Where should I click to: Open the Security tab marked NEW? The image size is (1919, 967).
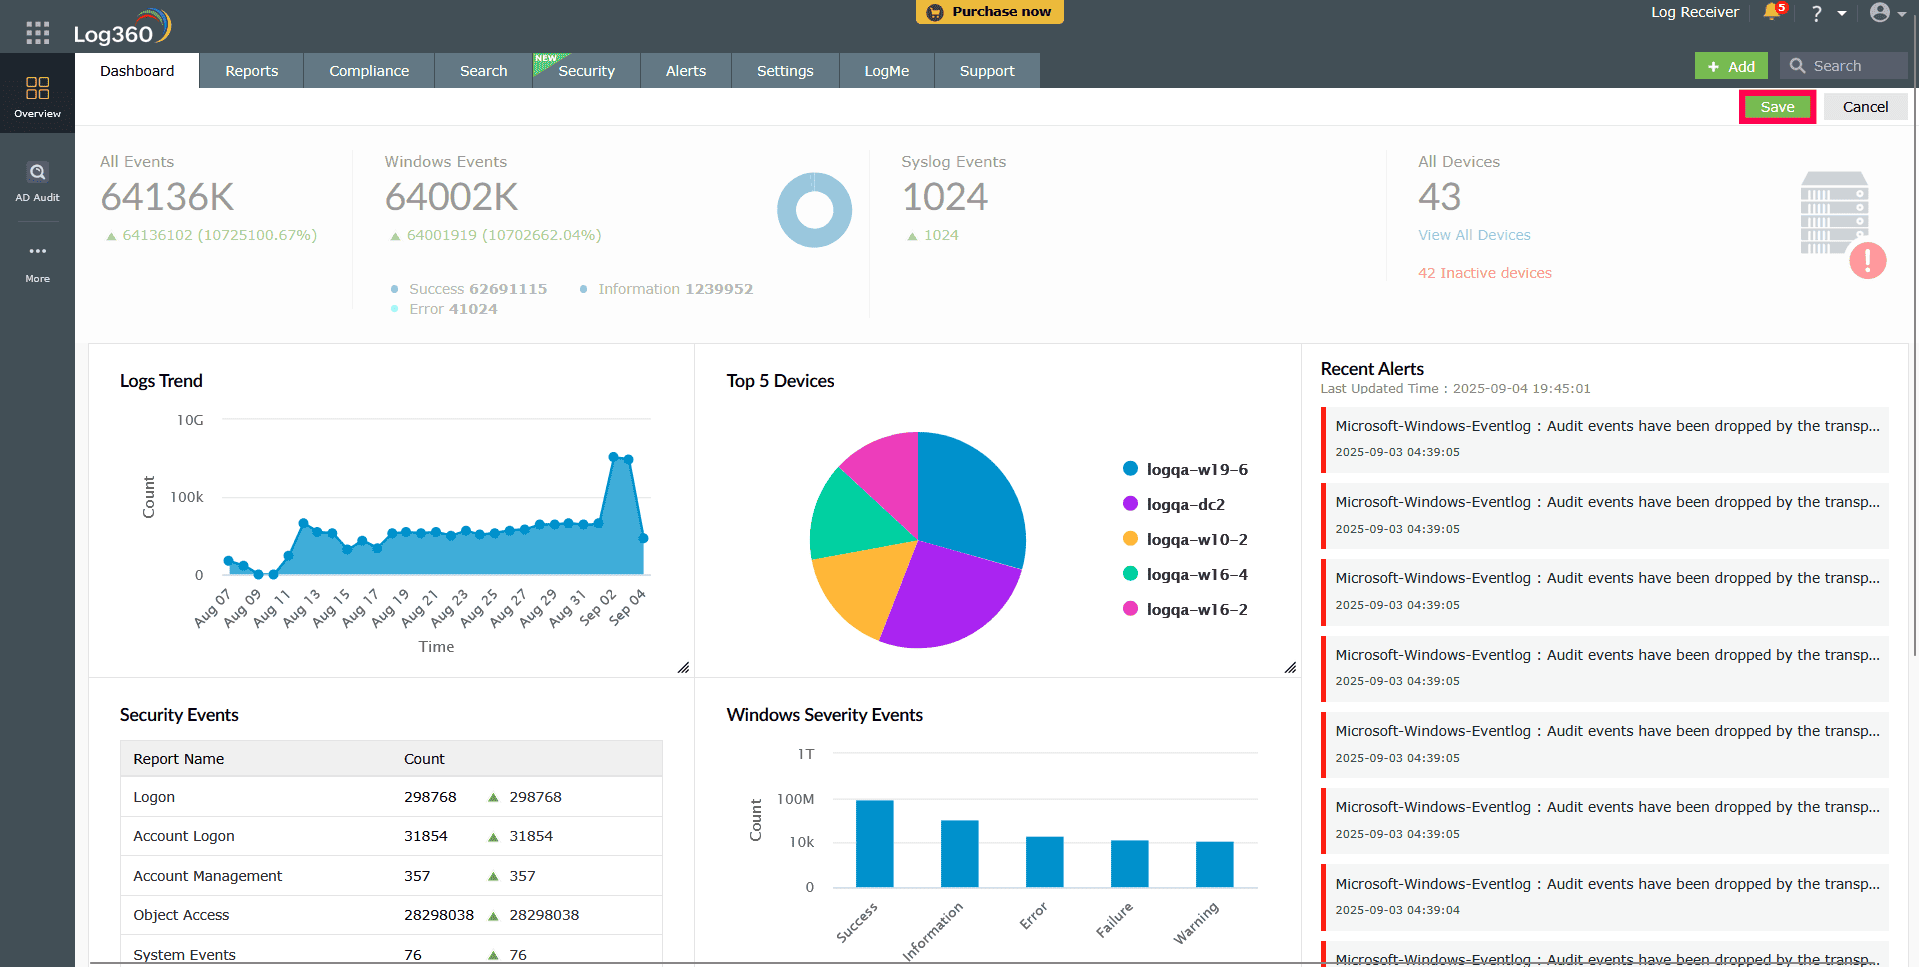pos(587,70)
